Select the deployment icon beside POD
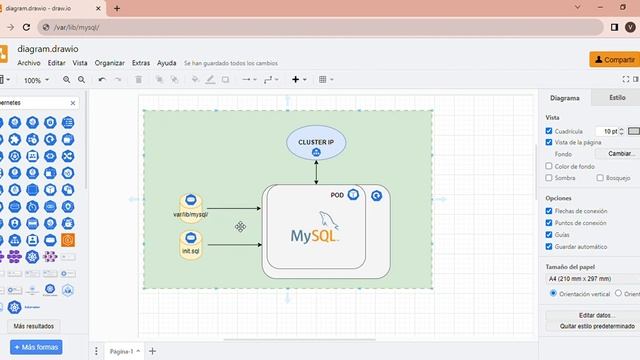Image resolution: width=640 pixels, height=360 pixels. 376,196
